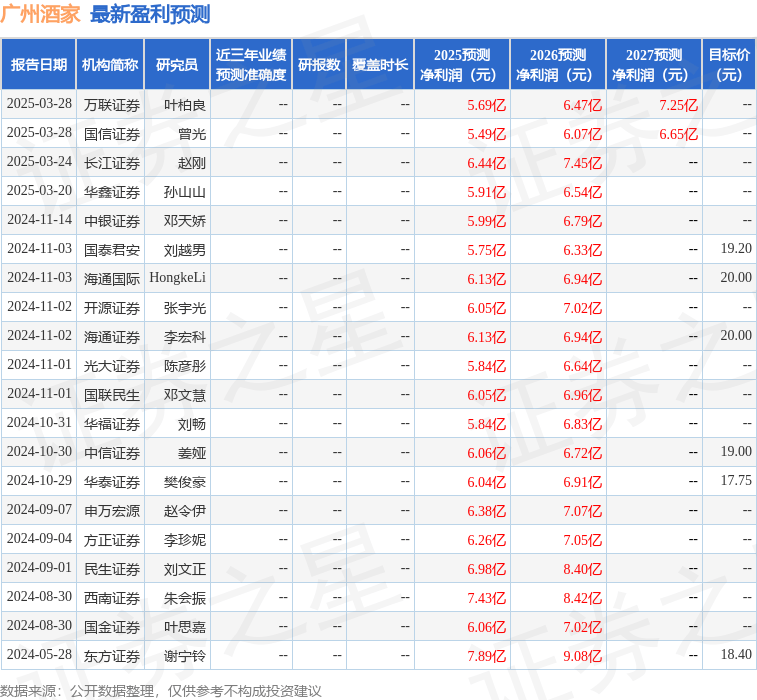Click researcher name 叶柏良
This screenshot has height=700, width=757.
184,105
